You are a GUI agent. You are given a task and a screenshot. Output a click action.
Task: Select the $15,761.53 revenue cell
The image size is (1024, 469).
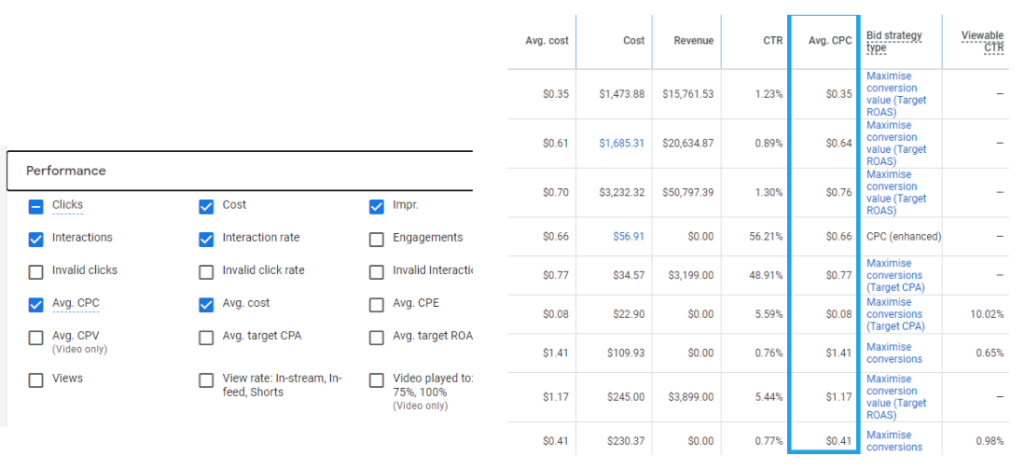(x=688, y=94)
